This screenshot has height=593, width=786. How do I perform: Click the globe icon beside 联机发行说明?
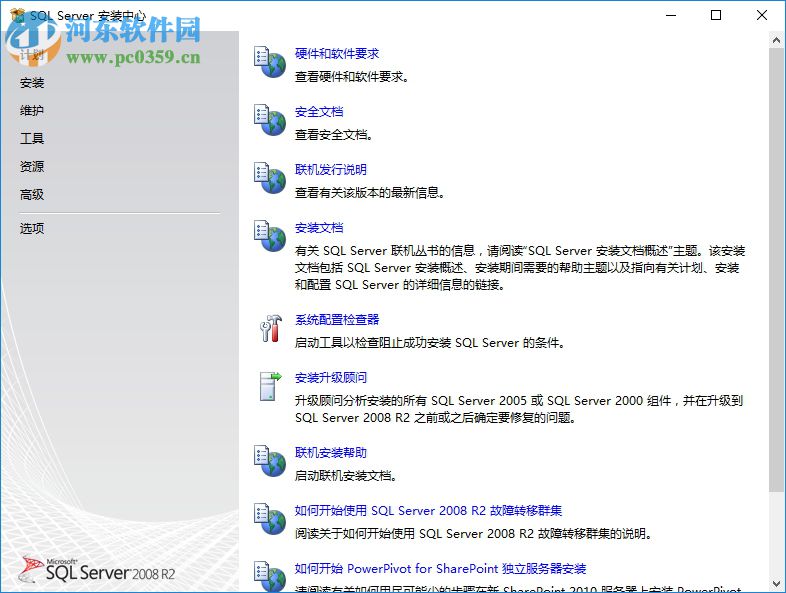[x=270, y=178]
